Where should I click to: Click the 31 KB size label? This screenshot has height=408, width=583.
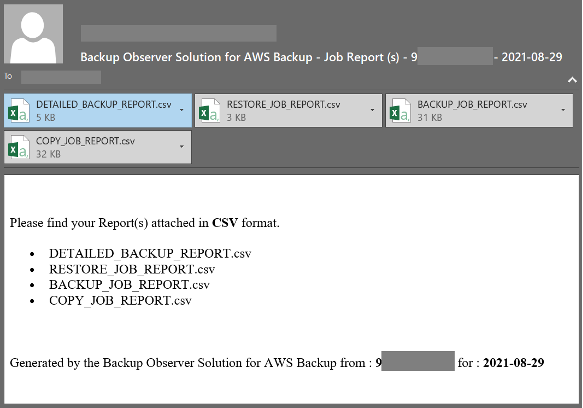[x=430, y=118]
